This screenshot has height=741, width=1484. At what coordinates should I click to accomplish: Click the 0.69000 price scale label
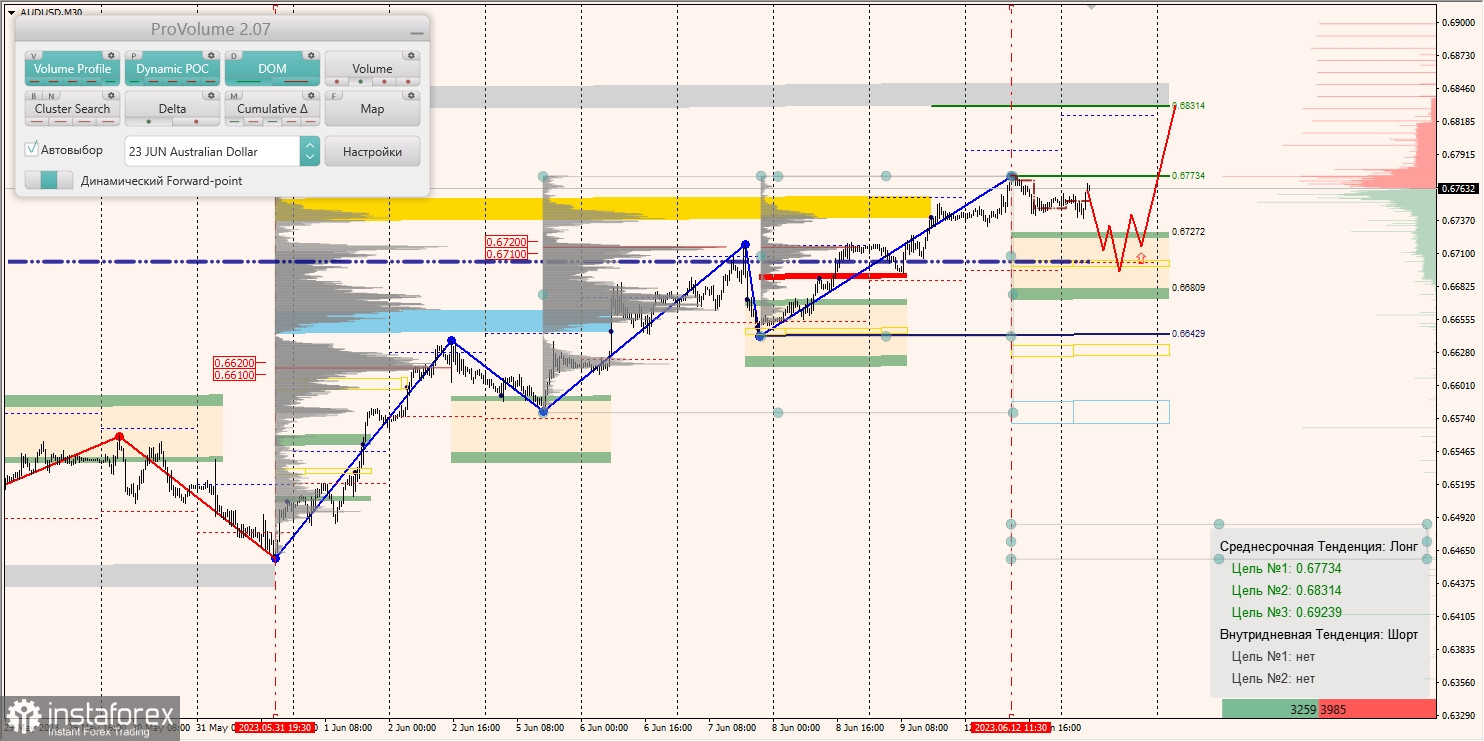[x=1459, y=22]
